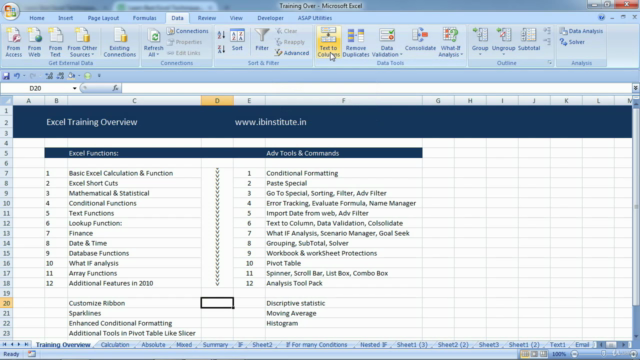Click into the formula bar
The image size is (640, 360).
(x=376, y=88)
